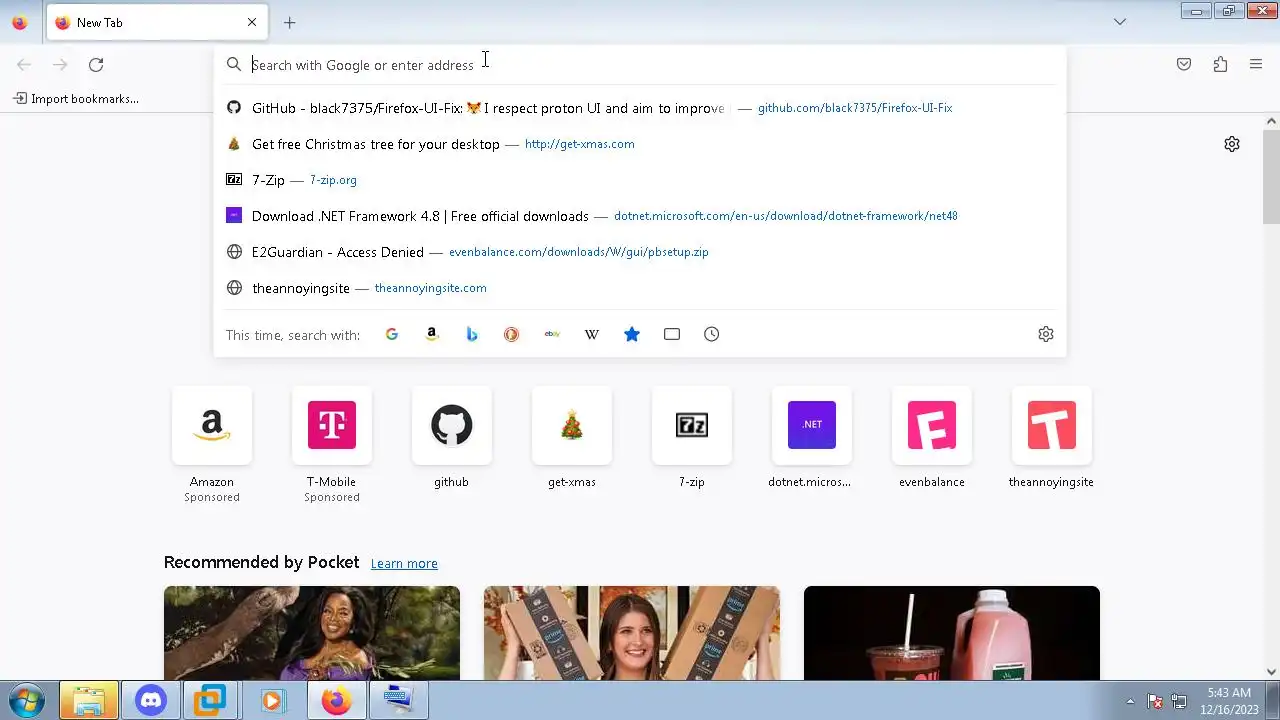Click the scrollbar down arrow
Screen dimensions: 1280x720
(x=1271, y=672)
